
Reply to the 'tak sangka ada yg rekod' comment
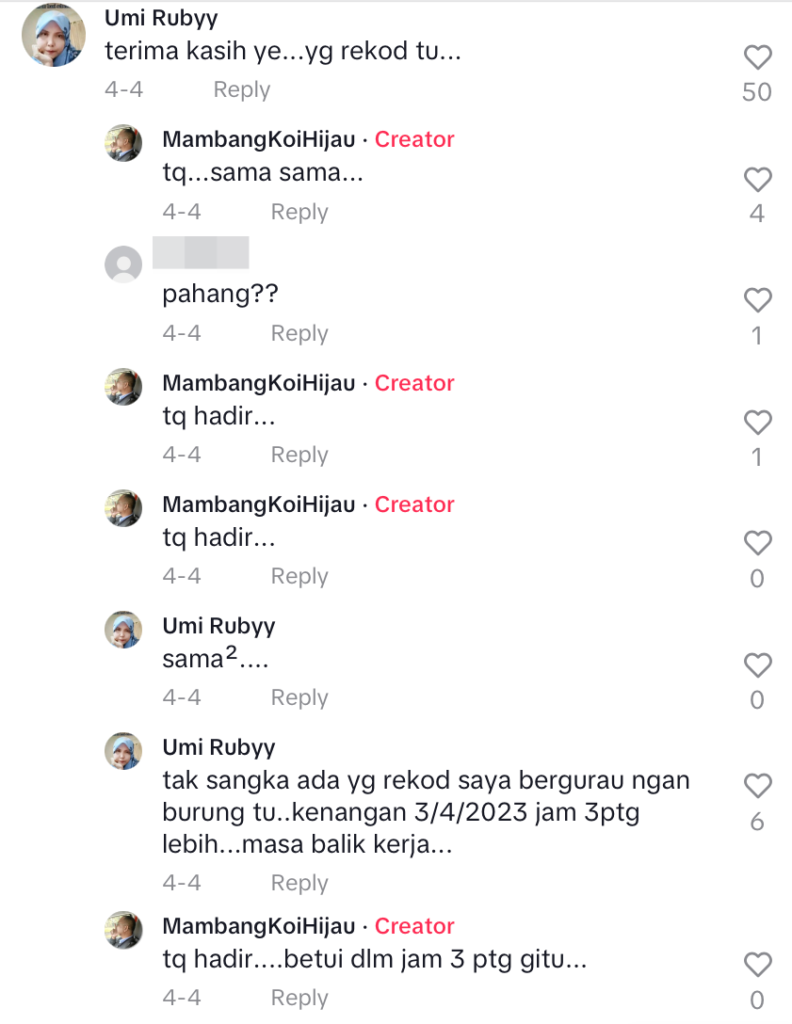(299, 883)
